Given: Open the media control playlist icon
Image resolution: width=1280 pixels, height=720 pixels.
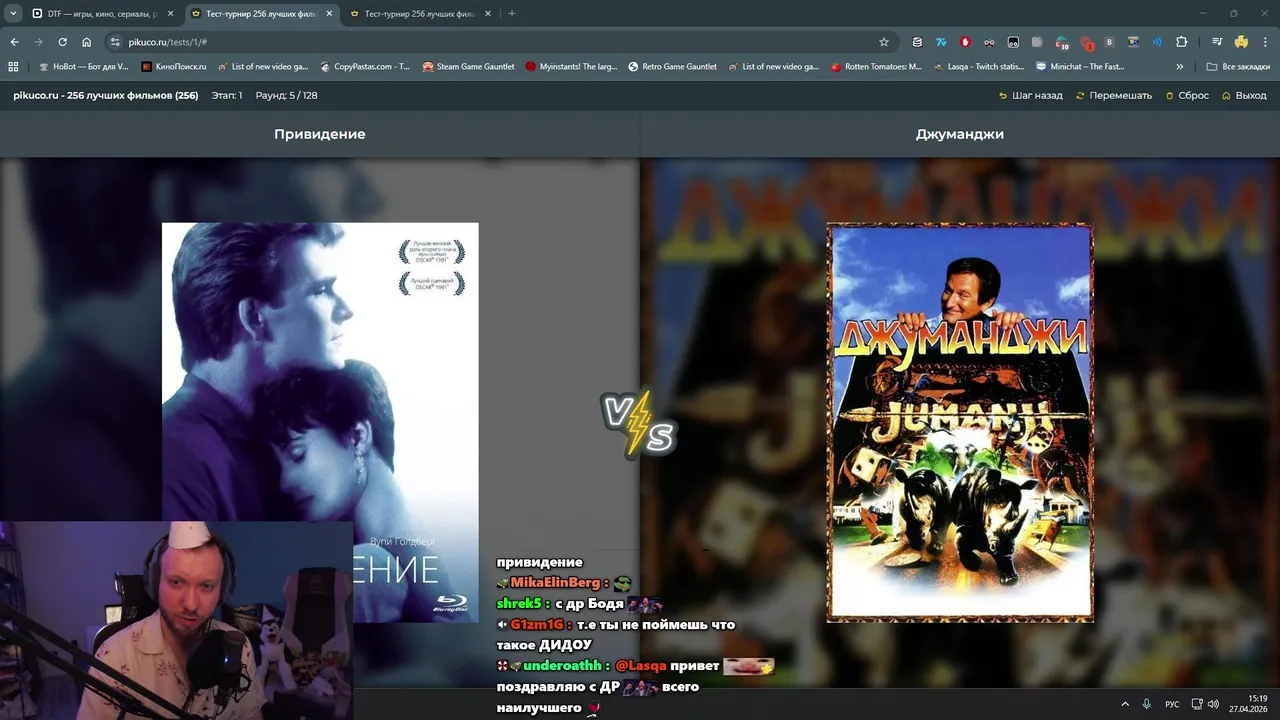Looking at the screenshot, I should tap(1217, 42).
